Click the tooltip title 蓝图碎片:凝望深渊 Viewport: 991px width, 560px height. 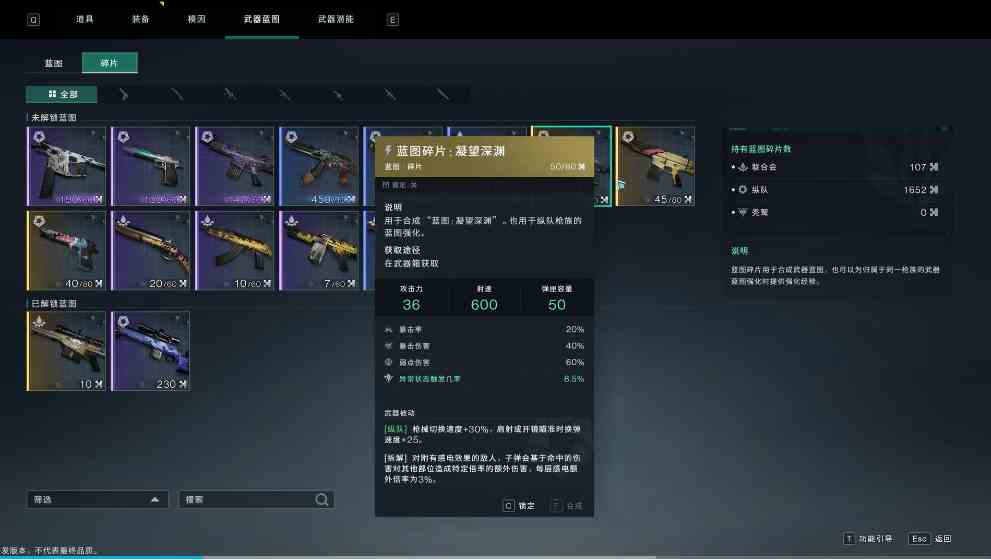450,151
